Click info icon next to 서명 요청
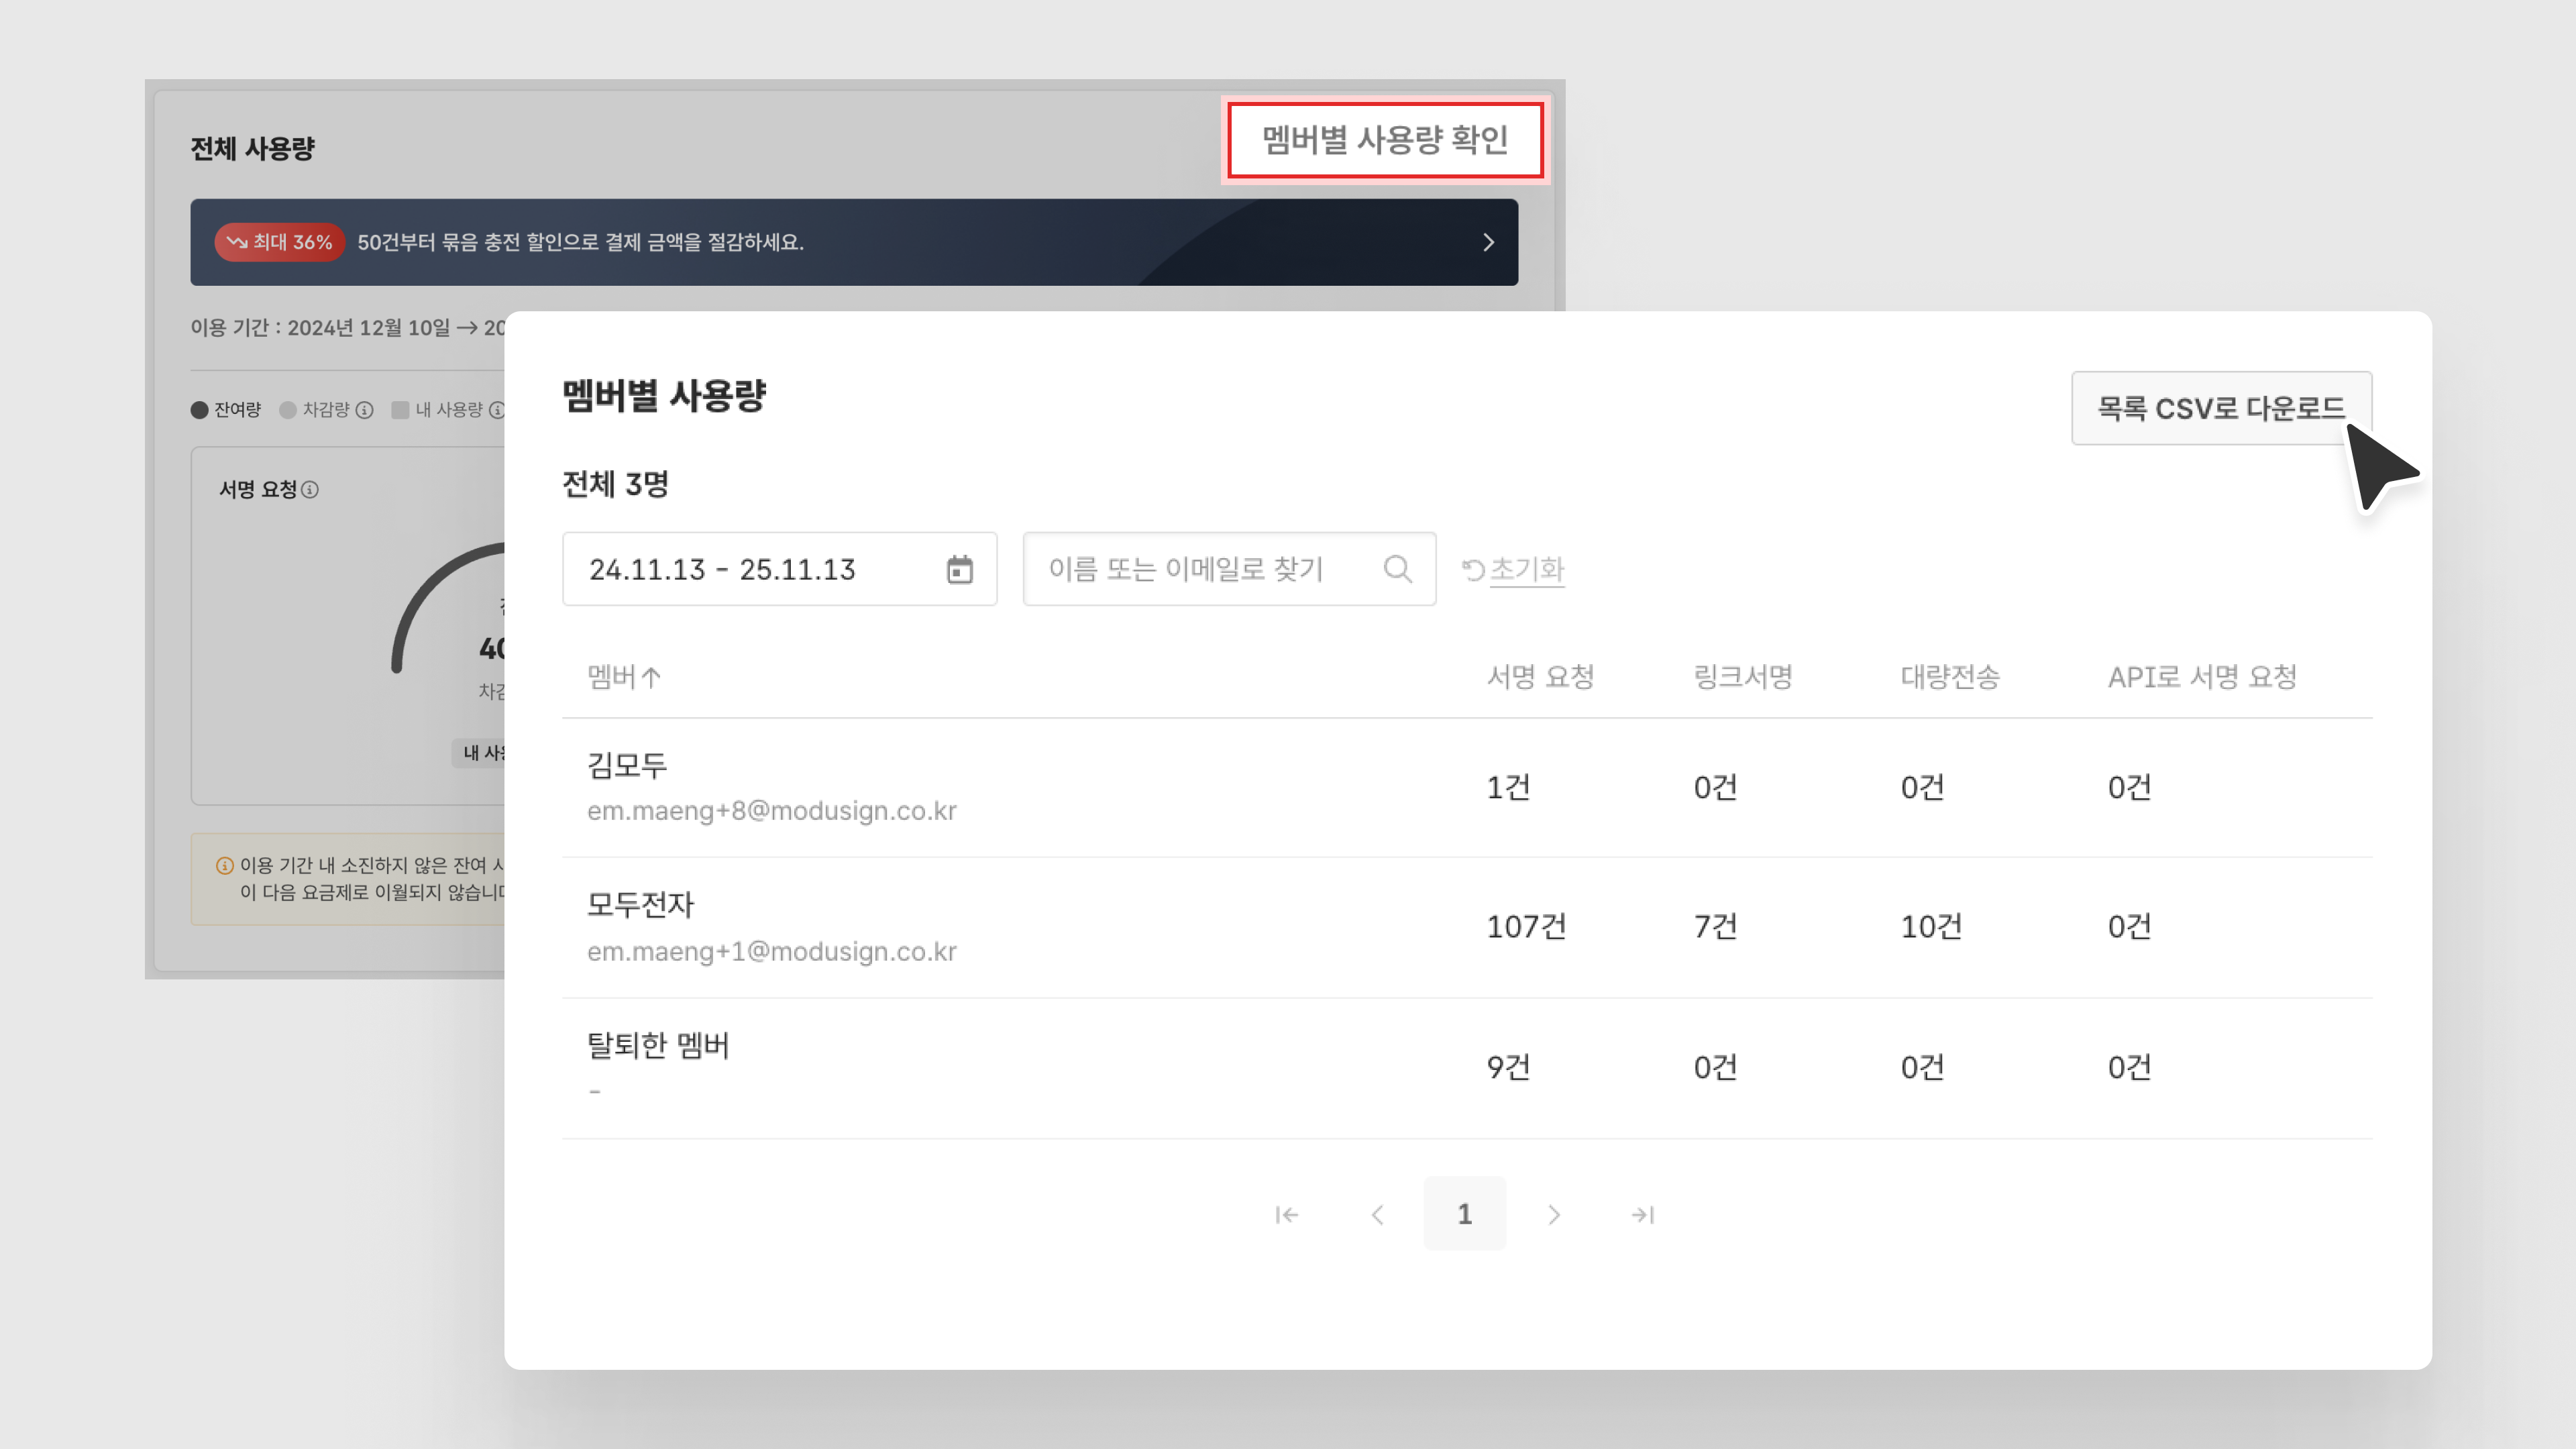 tap(310, 490)
